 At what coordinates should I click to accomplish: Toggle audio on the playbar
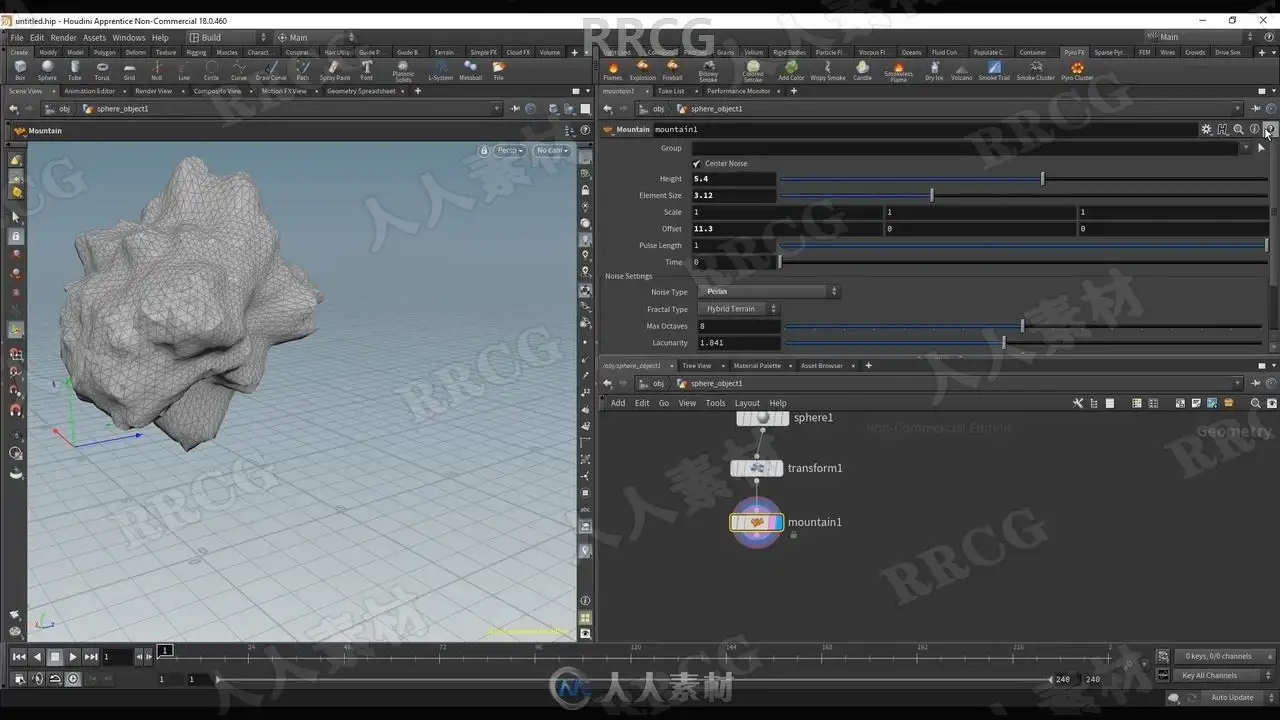pyautogui.click(x=38, y=679)
